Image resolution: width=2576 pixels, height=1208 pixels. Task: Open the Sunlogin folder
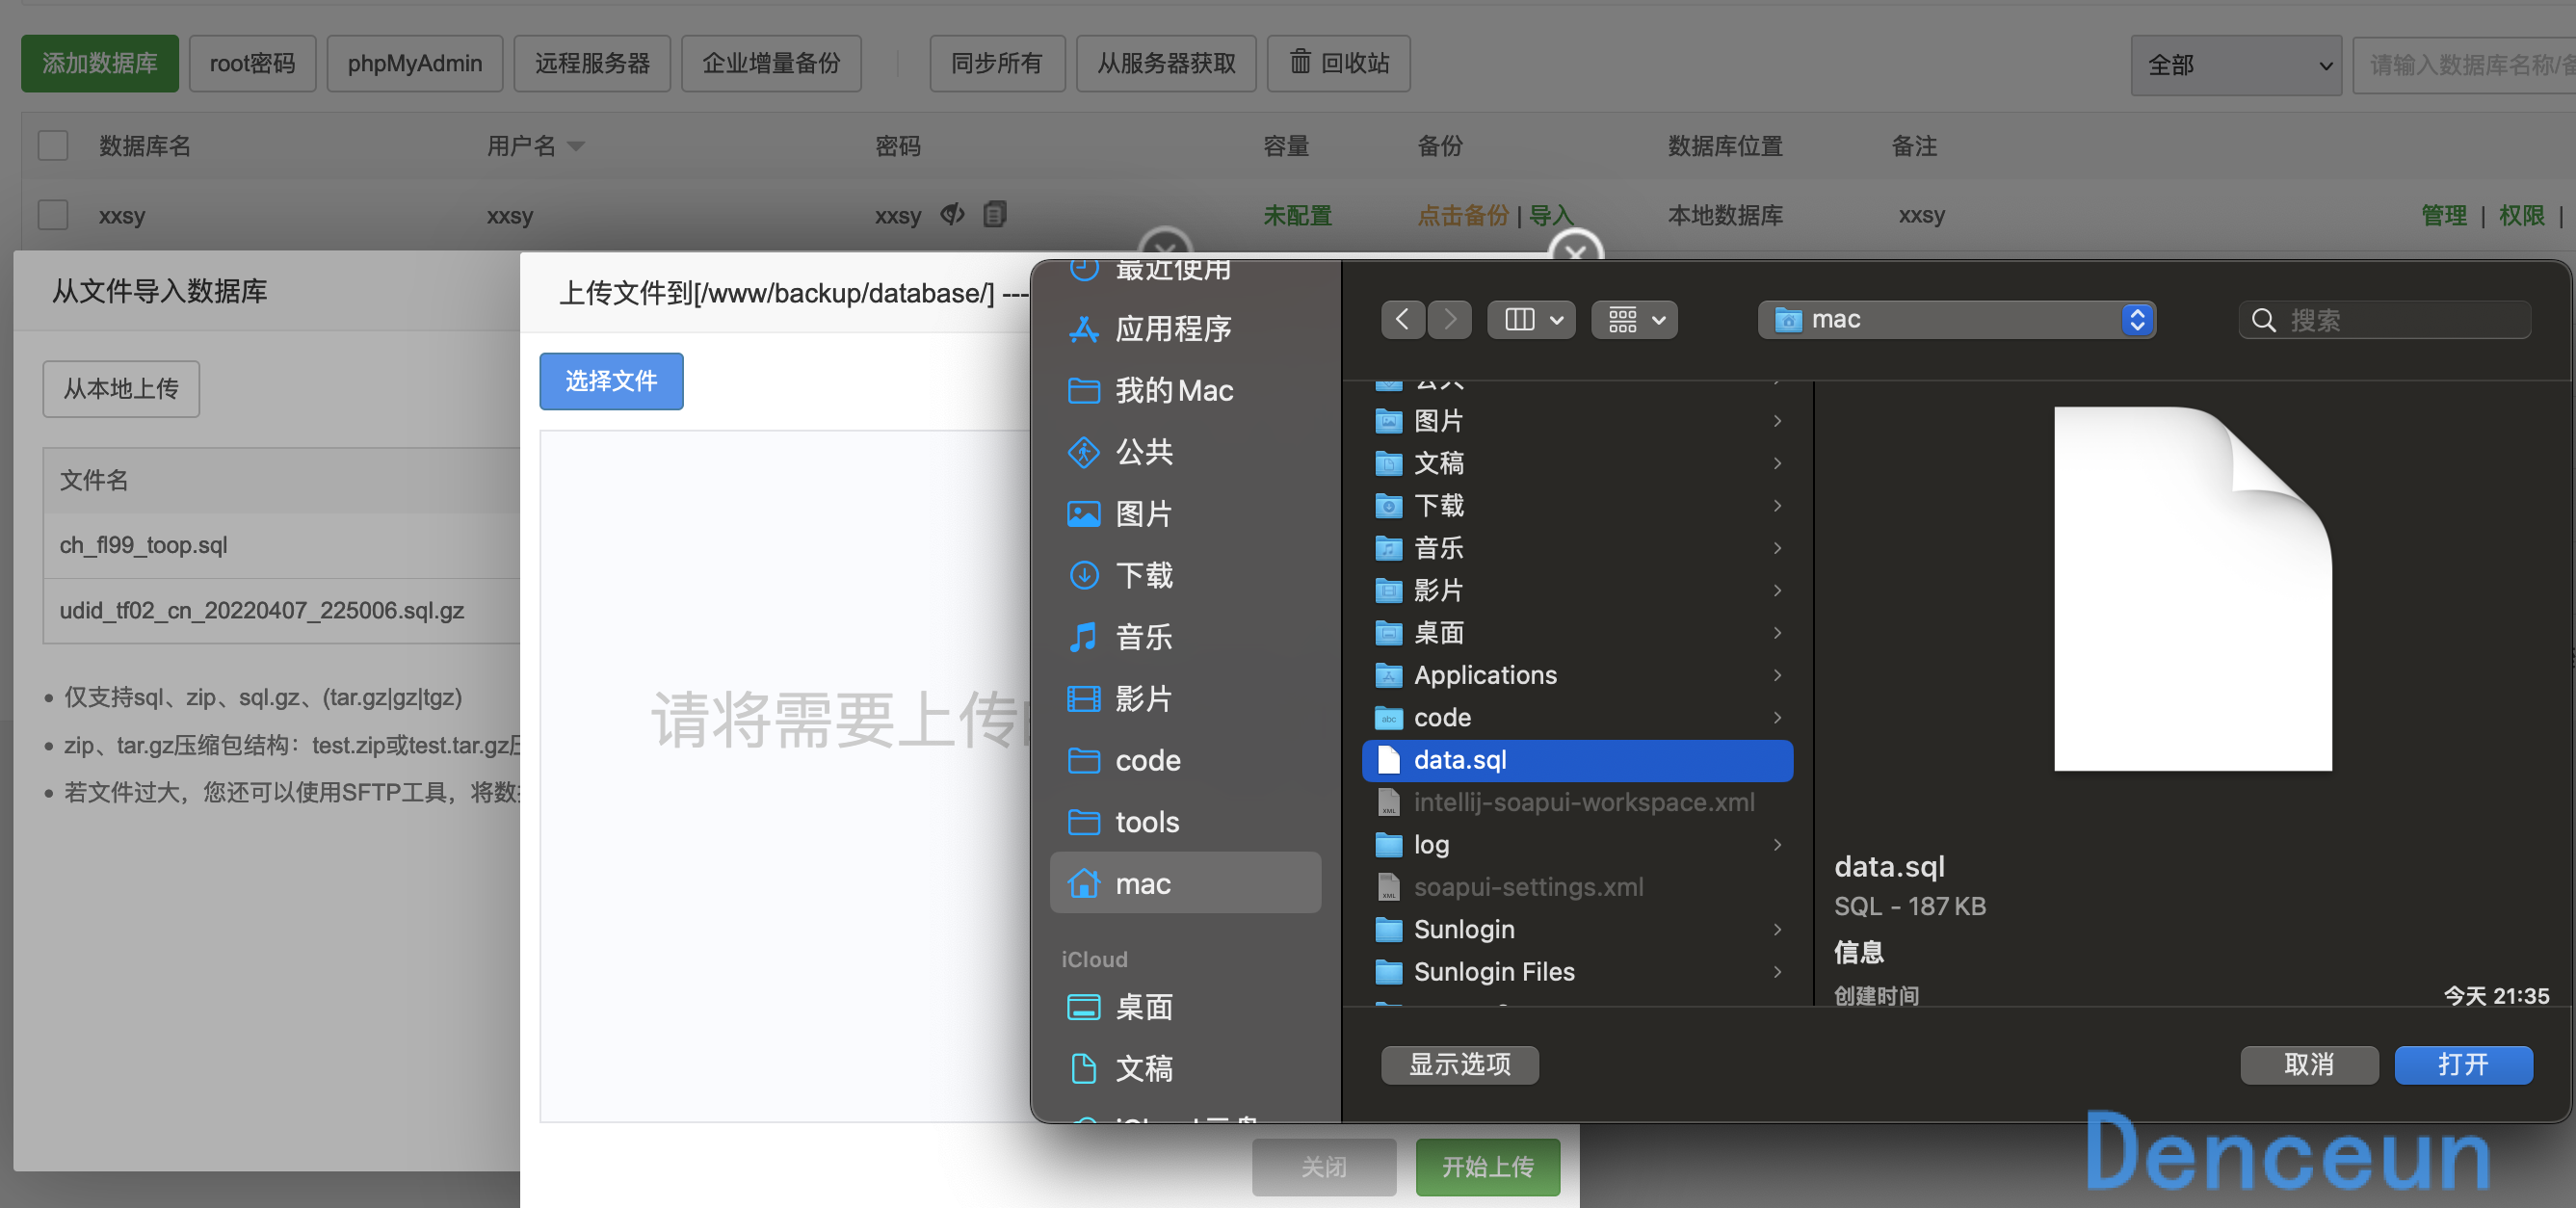(x=1577, y=929)
